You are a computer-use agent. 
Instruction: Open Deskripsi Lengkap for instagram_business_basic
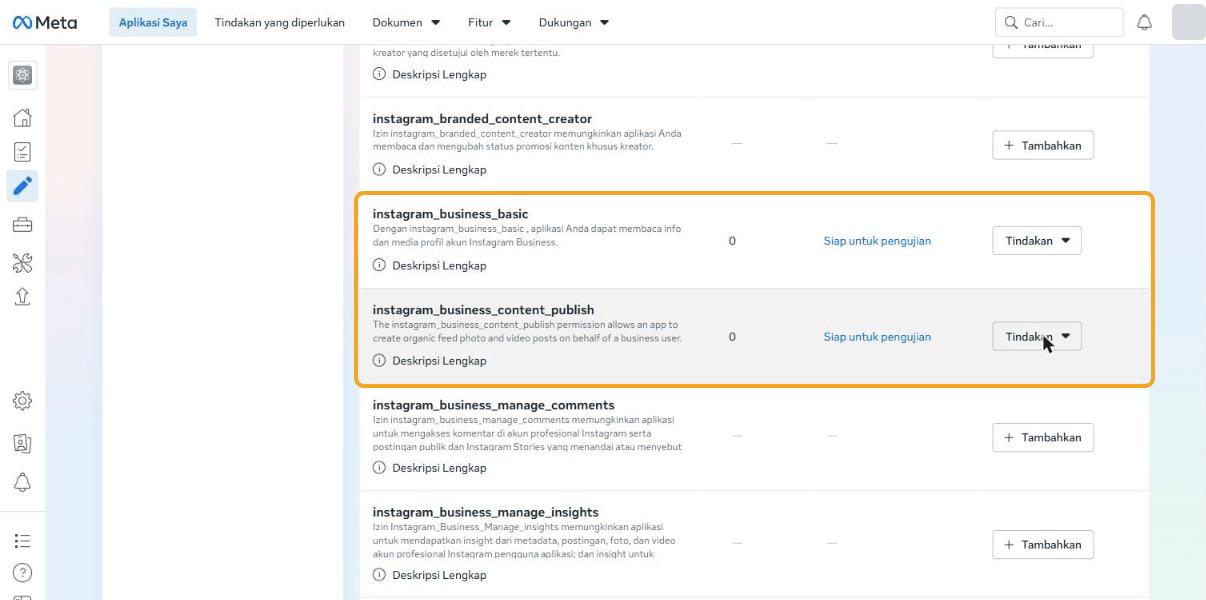click(439, 266)
